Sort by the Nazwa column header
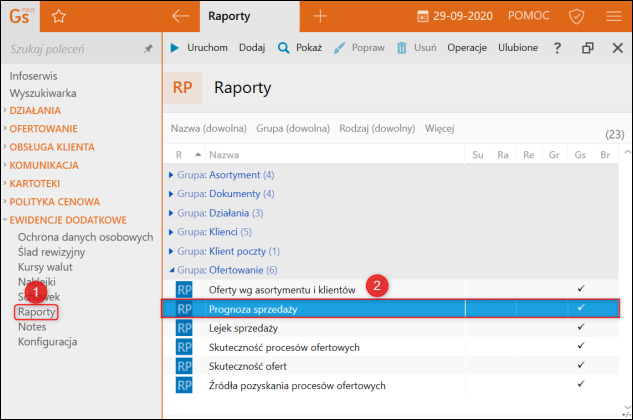This screenshot has width=633, height=420. click(224, 155)
